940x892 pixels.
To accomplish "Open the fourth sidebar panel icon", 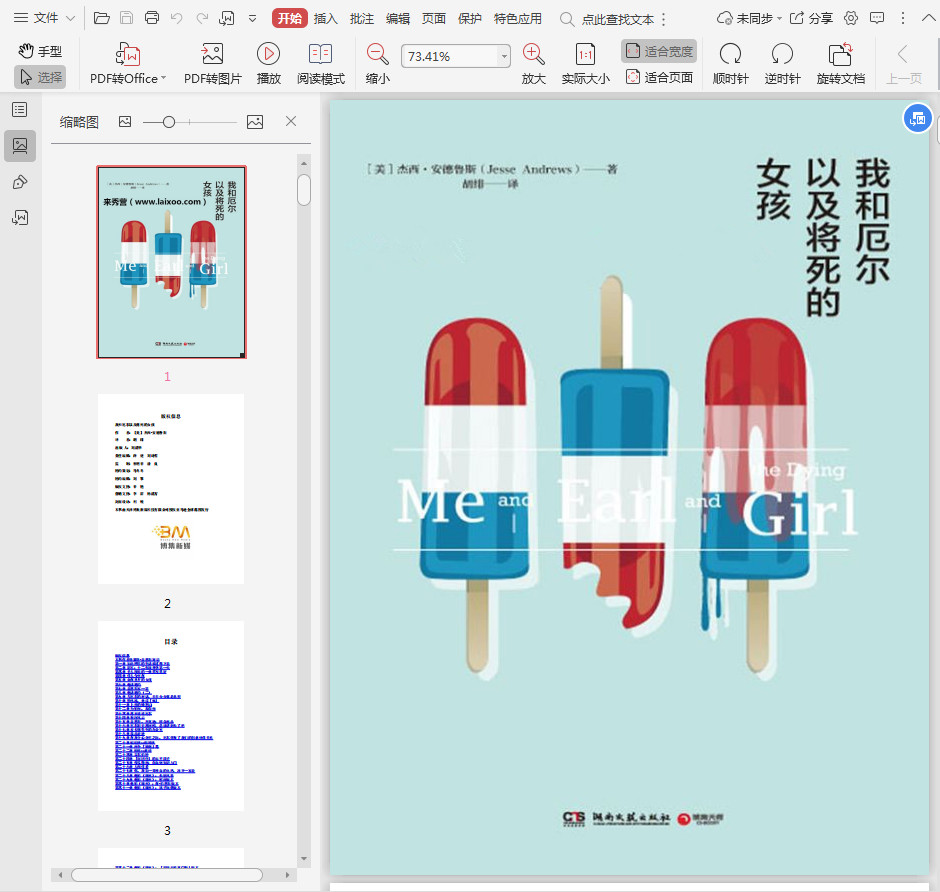I will point(20,218).
